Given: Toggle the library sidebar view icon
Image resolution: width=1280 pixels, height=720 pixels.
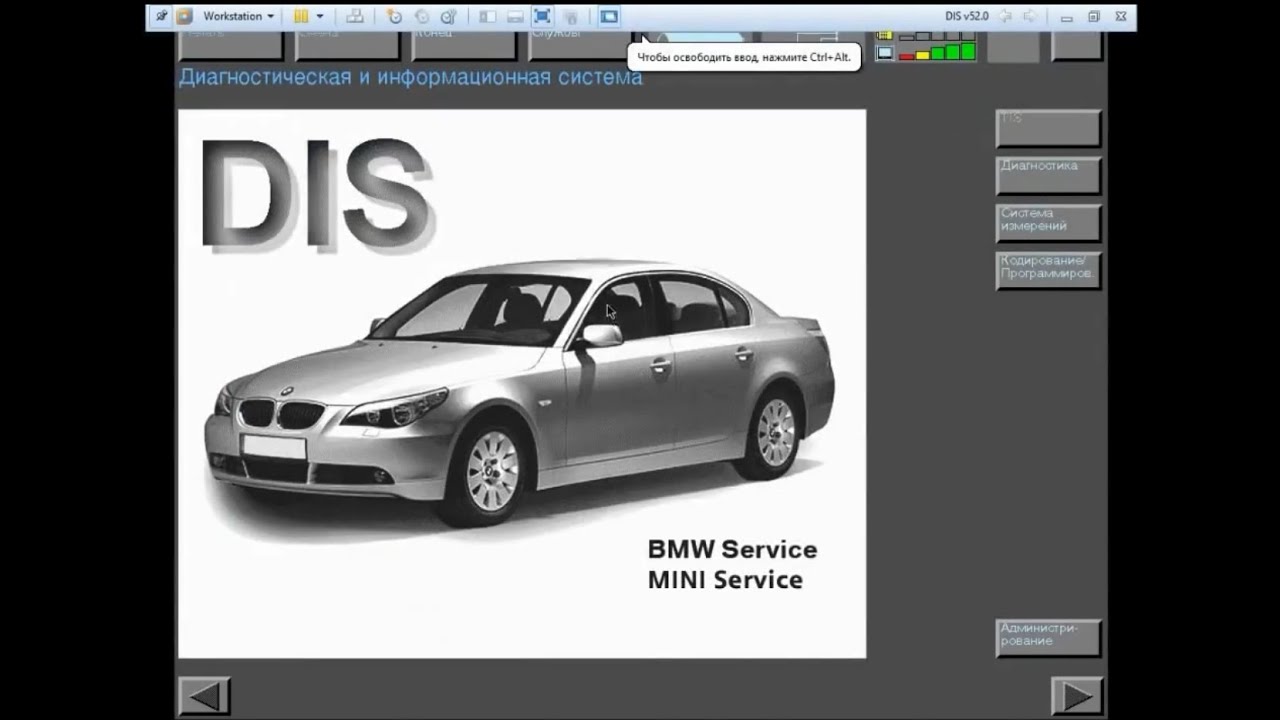Looking at the screenshot, I should [487, 16].
